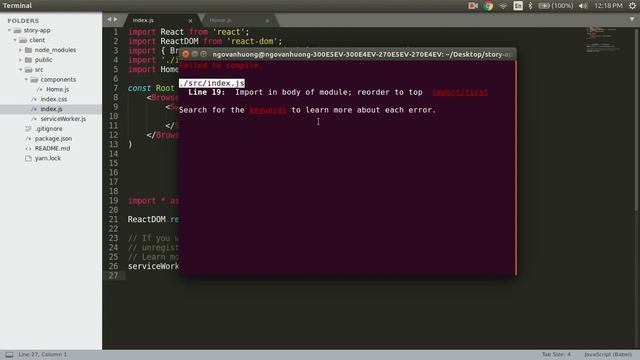Maximize the terminal window
This screenshot has width=640, height=360.
[x=204, y=54]
